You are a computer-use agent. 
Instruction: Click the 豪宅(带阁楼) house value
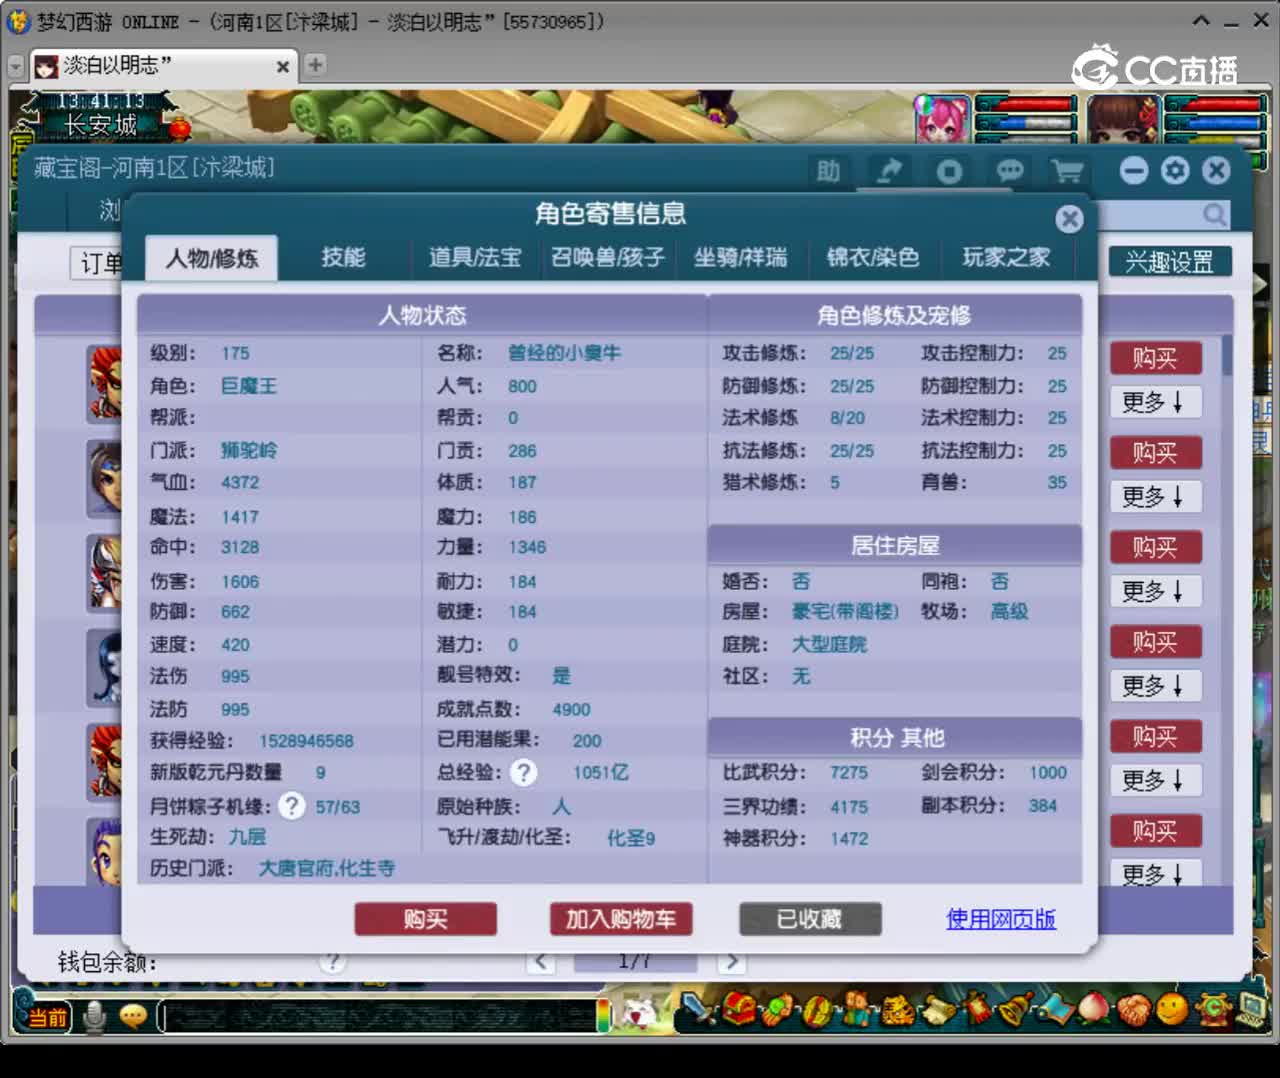(x=845, y=611)
